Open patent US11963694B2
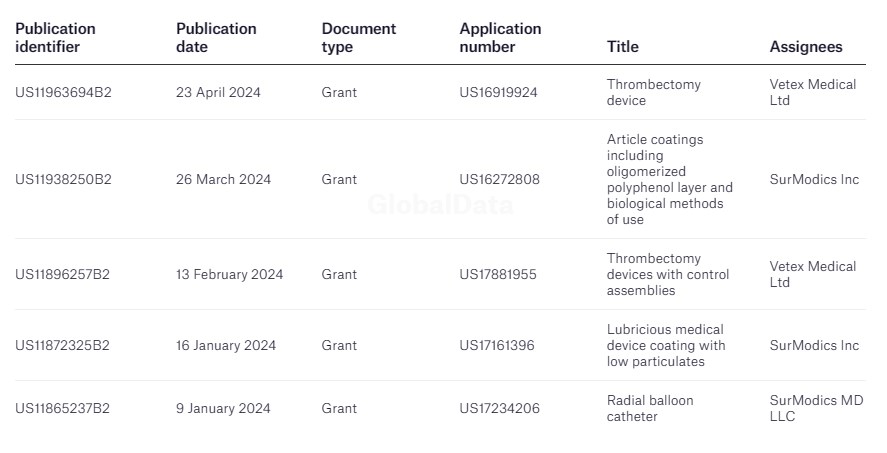887x453 pixels. coord(63,92)
